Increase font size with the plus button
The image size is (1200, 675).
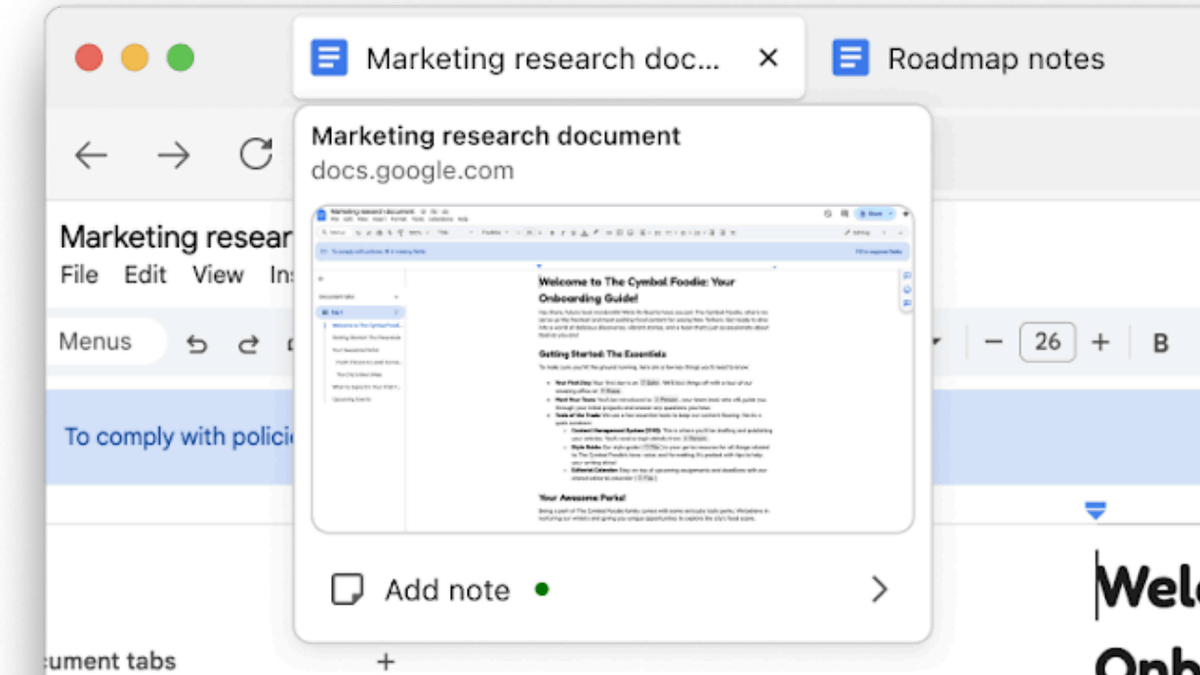click(x=1100, y=342)
